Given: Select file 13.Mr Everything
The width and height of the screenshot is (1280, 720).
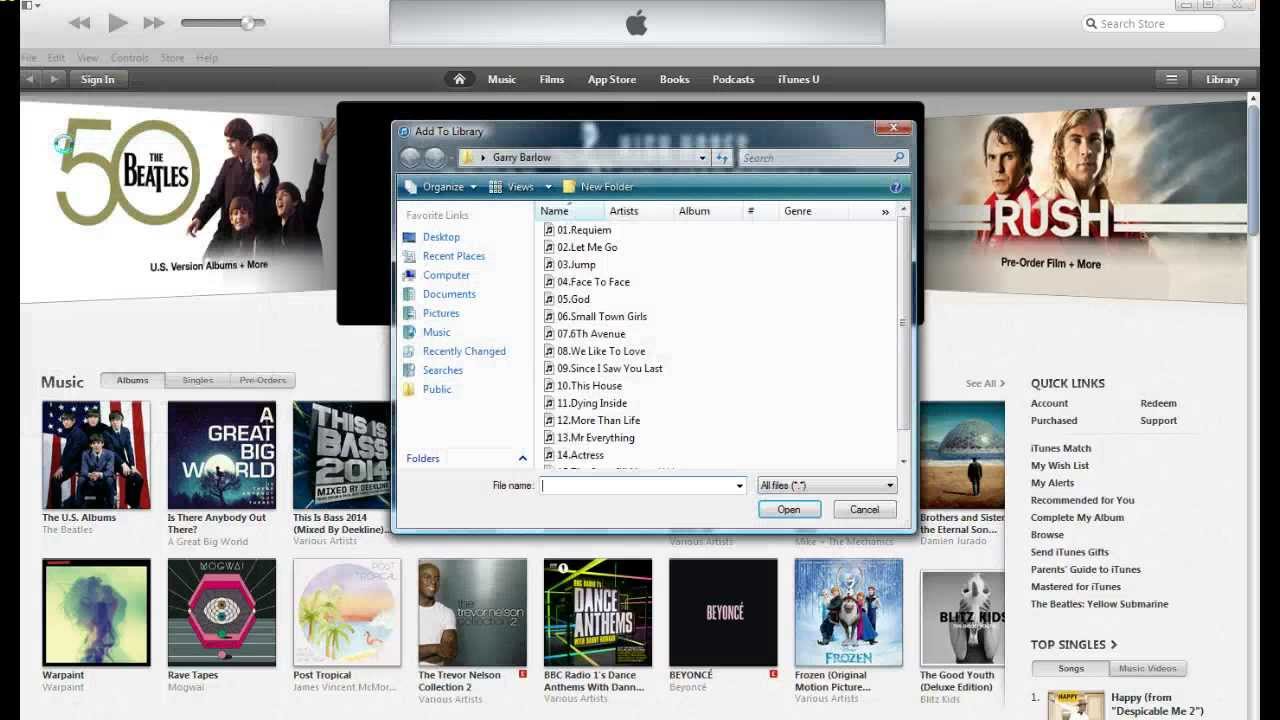Looking at the screenshot, I should pyautogui.click(x=596, y=438).
